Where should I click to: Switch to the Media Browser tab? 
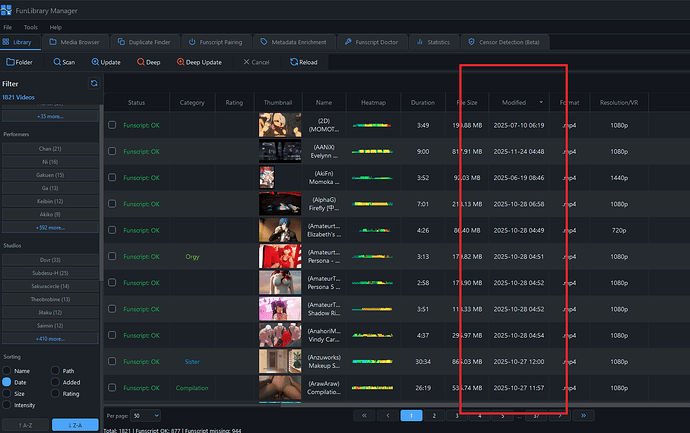(x=74, y=42)
